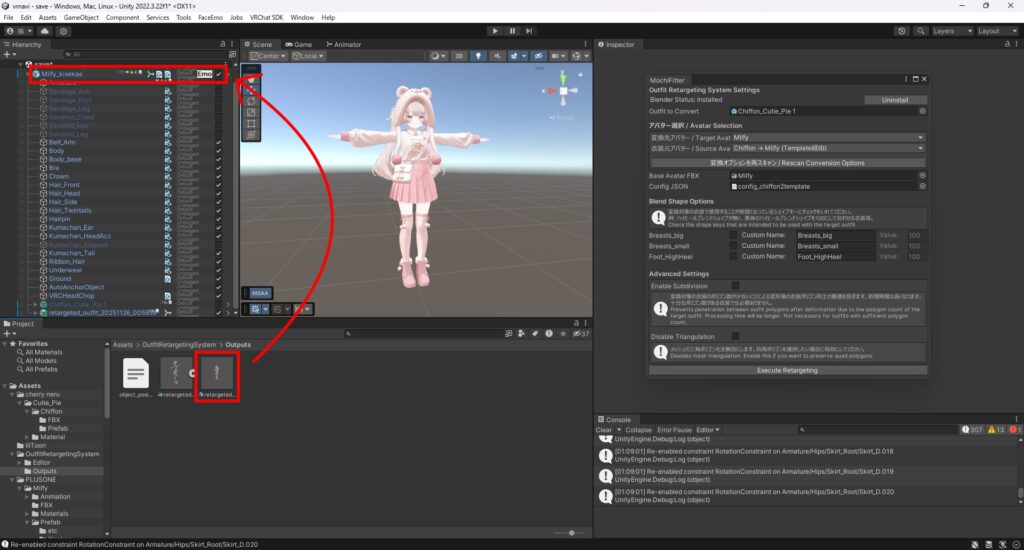
Task: Toggle 2D view in the Scene toolbar
Action: tap(459, 56)
